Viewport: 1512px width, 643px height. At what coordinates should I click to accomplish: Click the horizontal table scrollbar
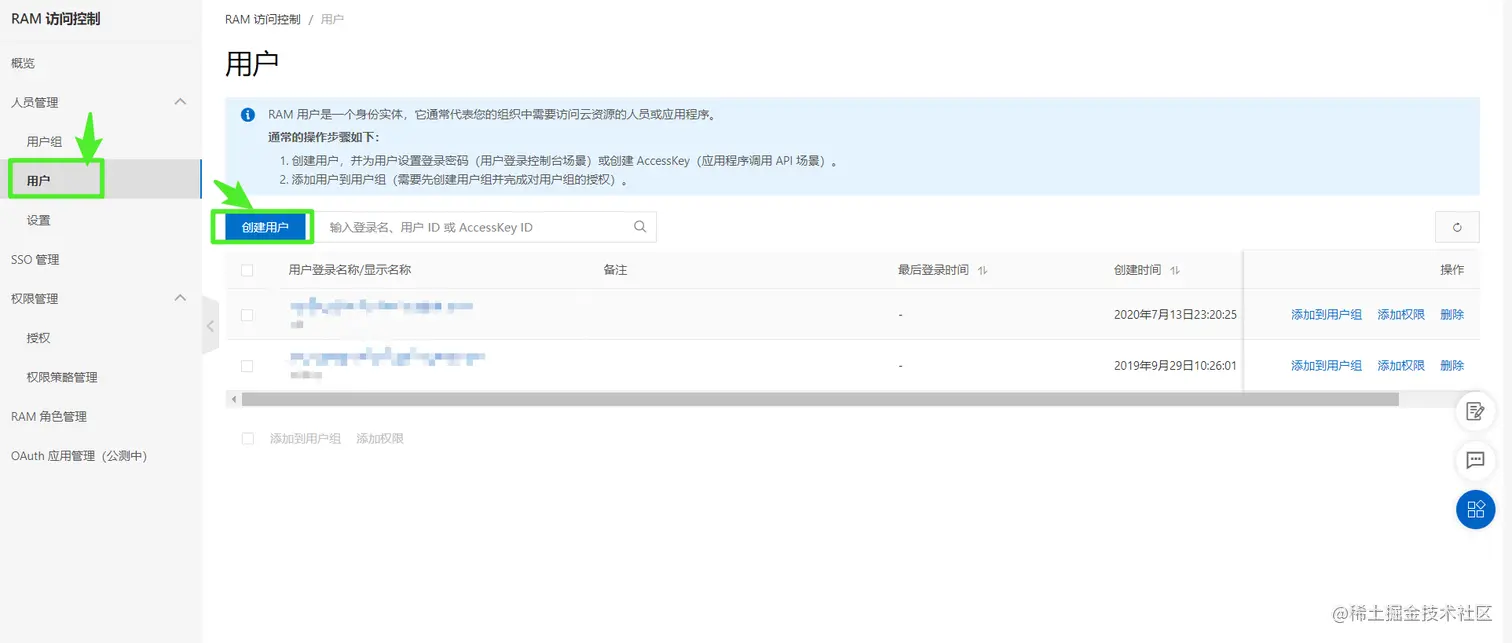[x=819, y=399]
